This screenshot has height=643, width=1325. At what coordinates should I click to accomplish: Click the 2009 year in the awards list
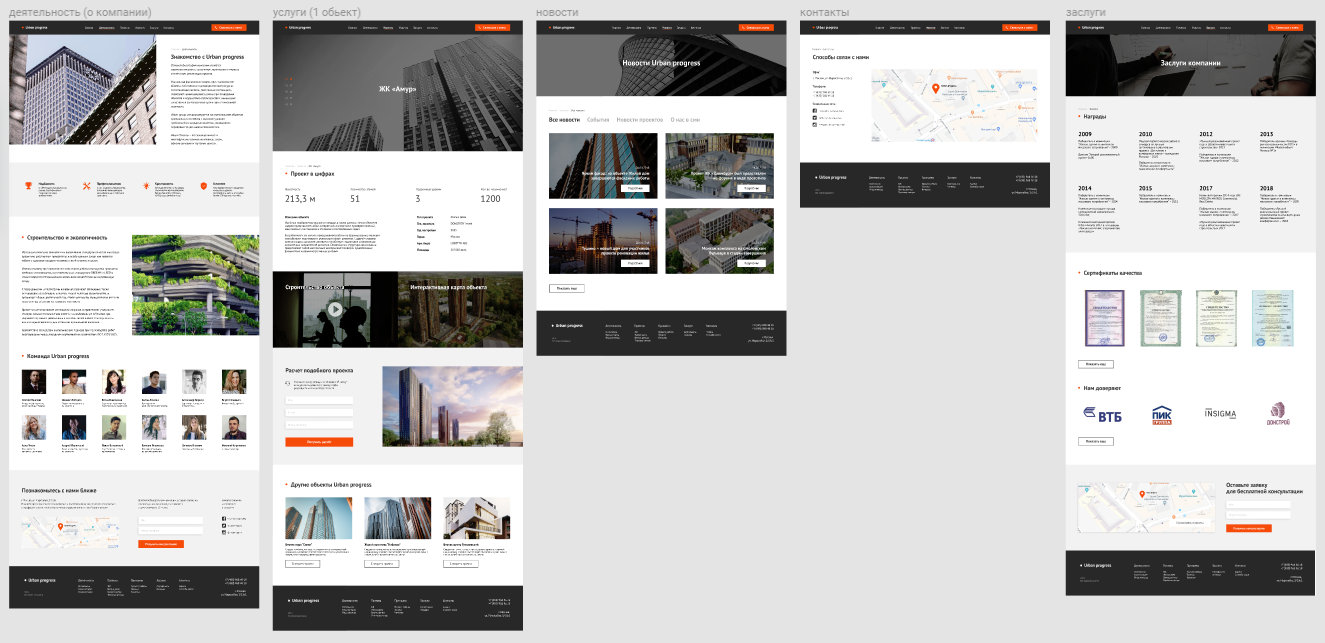1085,134
